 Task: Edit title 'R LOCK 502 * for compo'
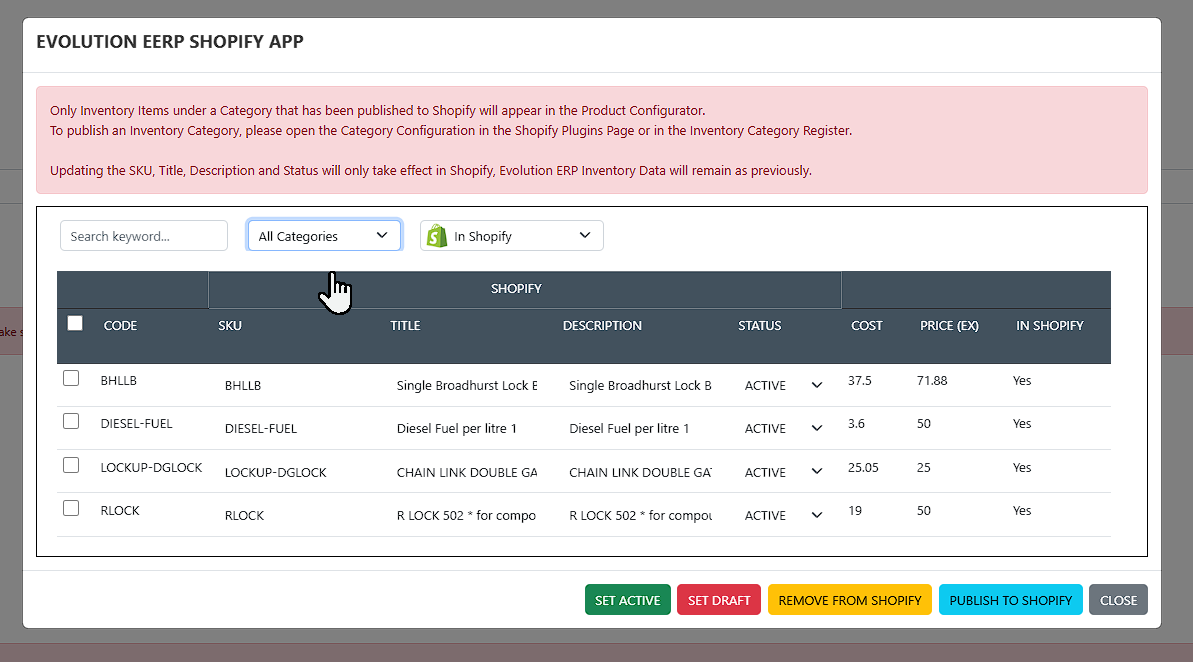(467, 515)
